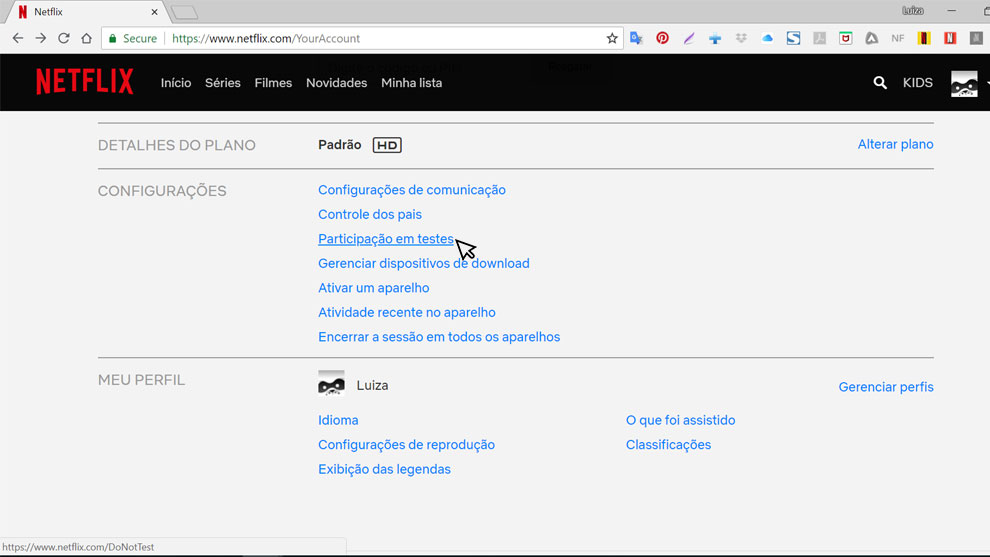The width and height of the screenshot is (990, 557).
Task: Open Netflix search magnifier icon
Action: (880, 83)
